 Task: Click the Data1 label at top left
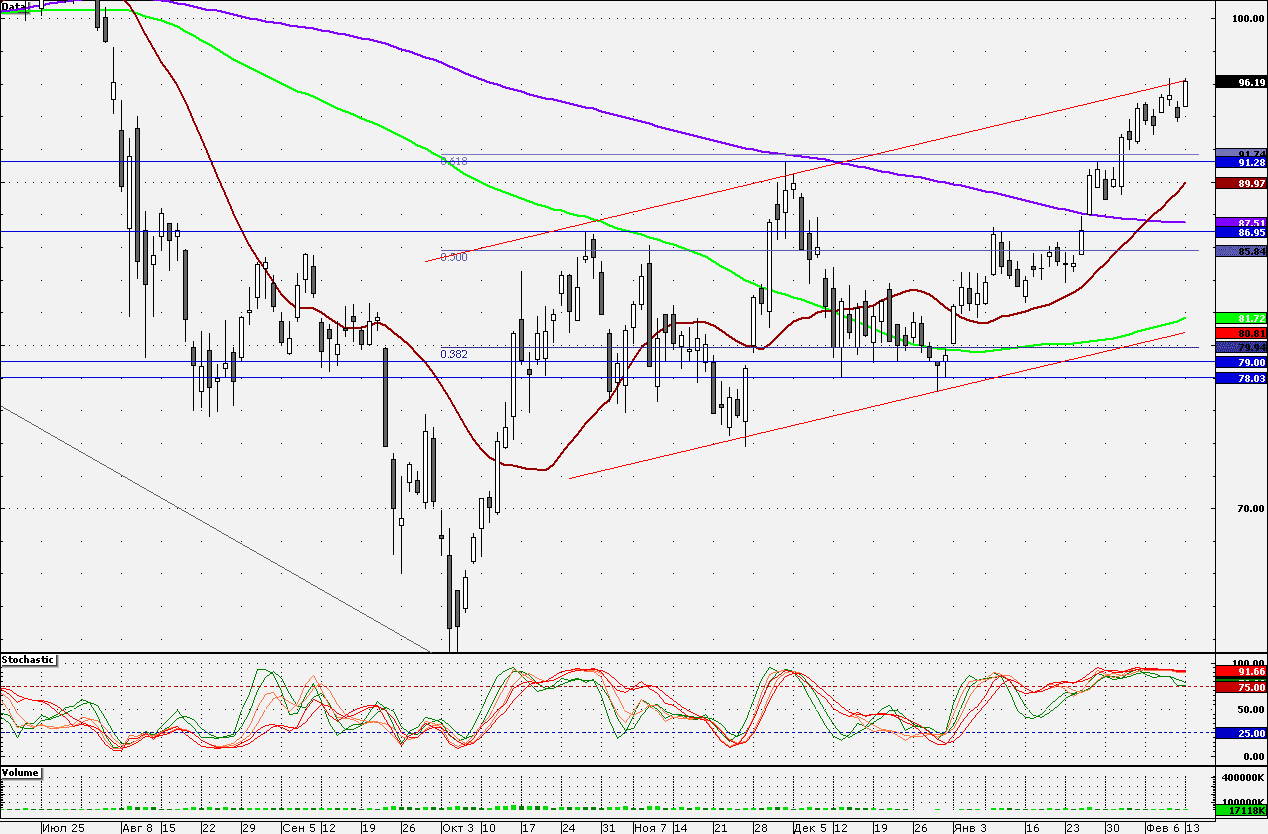[14, 6]
